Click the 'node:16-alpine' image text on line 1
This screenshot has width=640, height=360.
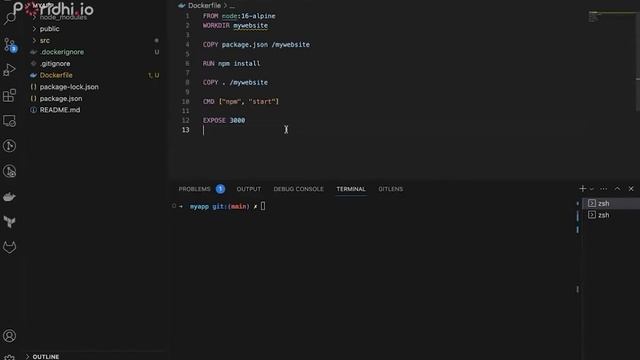(249, 16)
